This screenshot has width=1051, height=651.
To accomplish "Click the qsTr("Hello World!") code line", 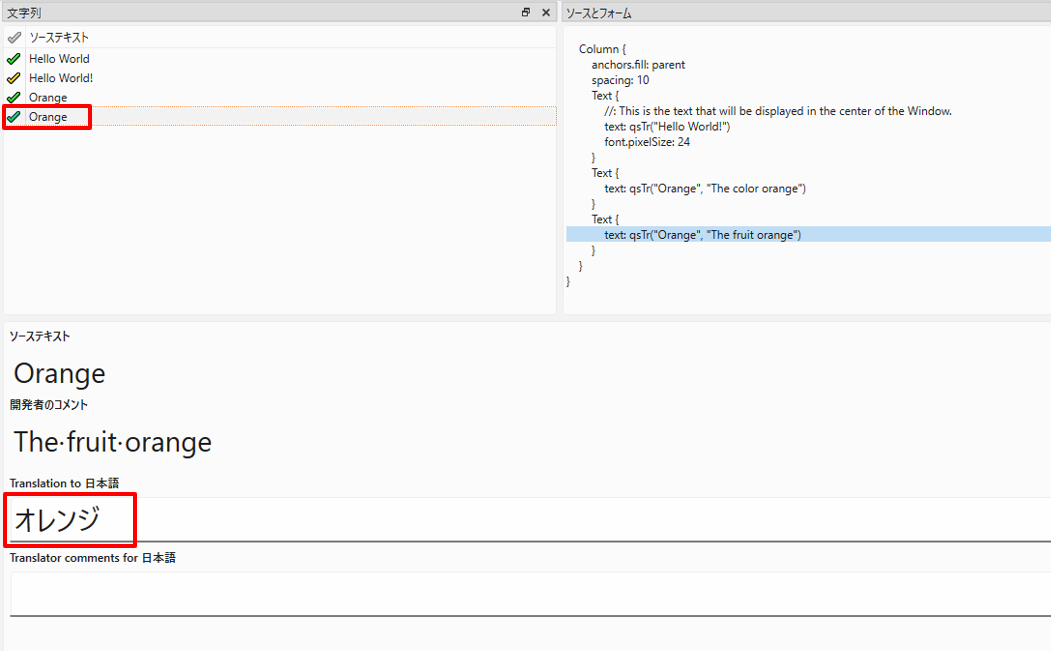I will pos(667,126).
